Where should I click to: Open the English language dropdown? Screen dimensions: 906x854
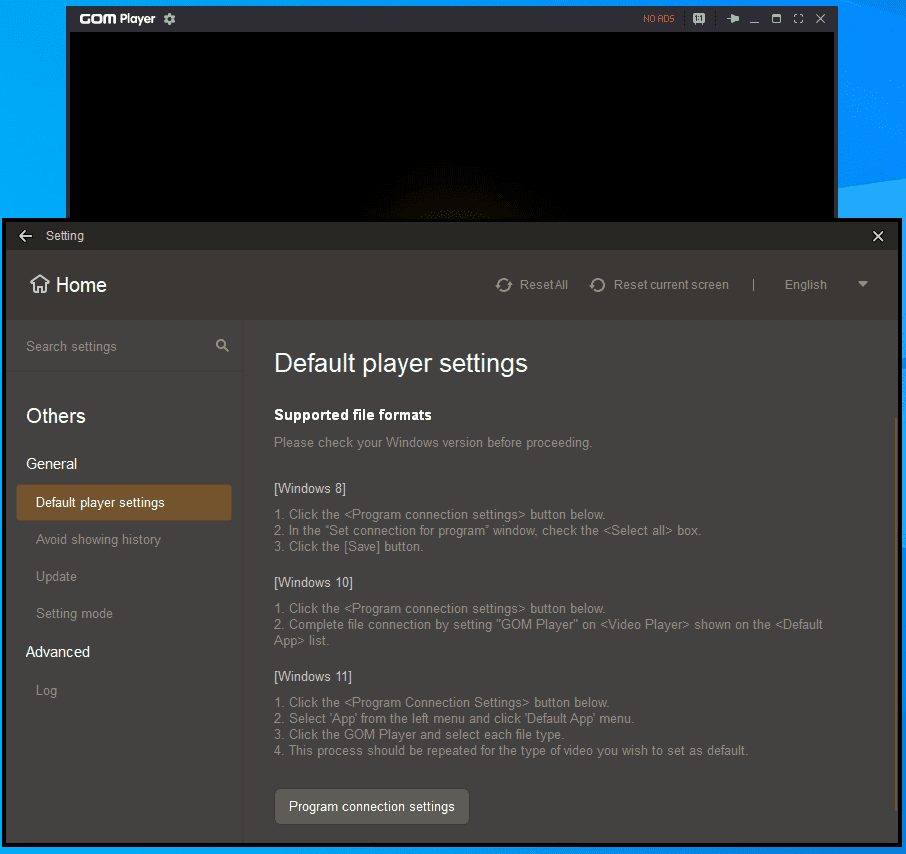click(826, 285)
